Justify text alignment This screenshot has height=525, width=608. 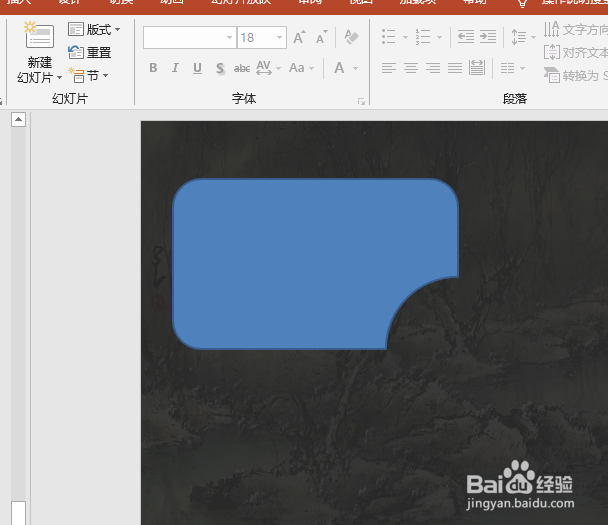pos(455,68)
